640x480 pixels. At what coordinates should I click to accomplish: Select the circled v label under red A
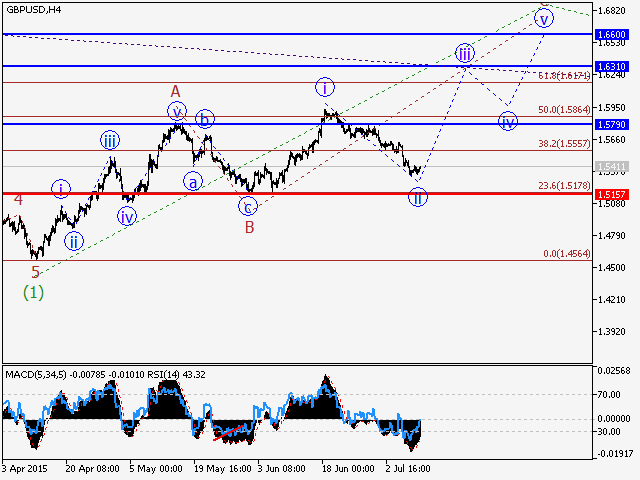[177, 111]
